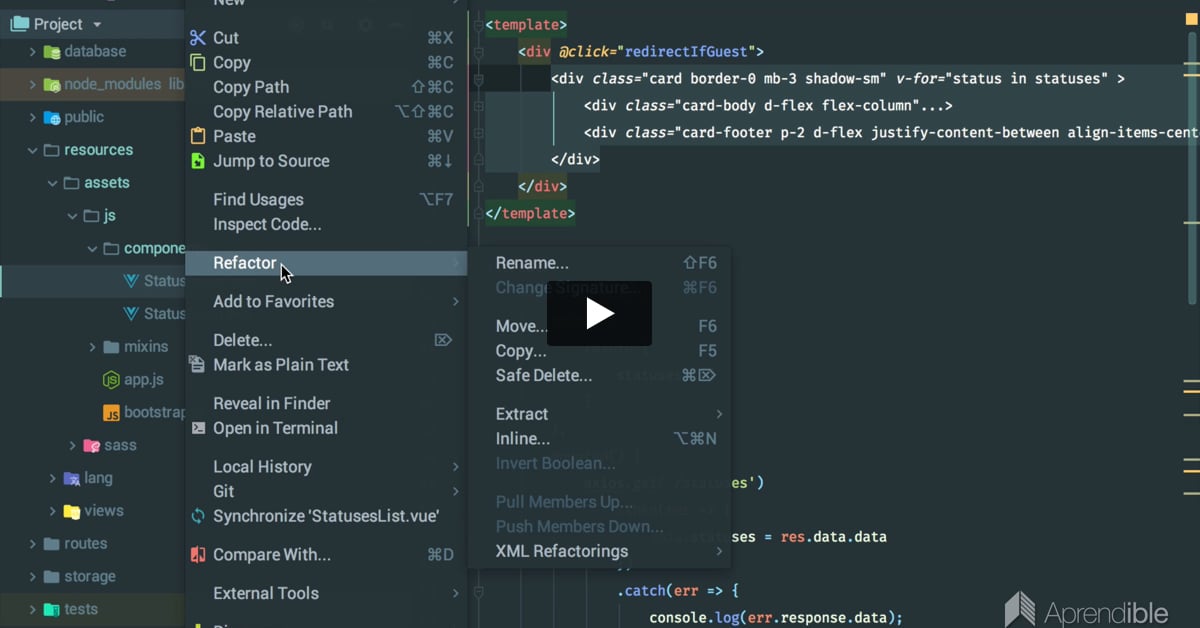Screen dimensions: 1200x628
Task: Open the External Tools submenu
Action: tap(327, 594)
